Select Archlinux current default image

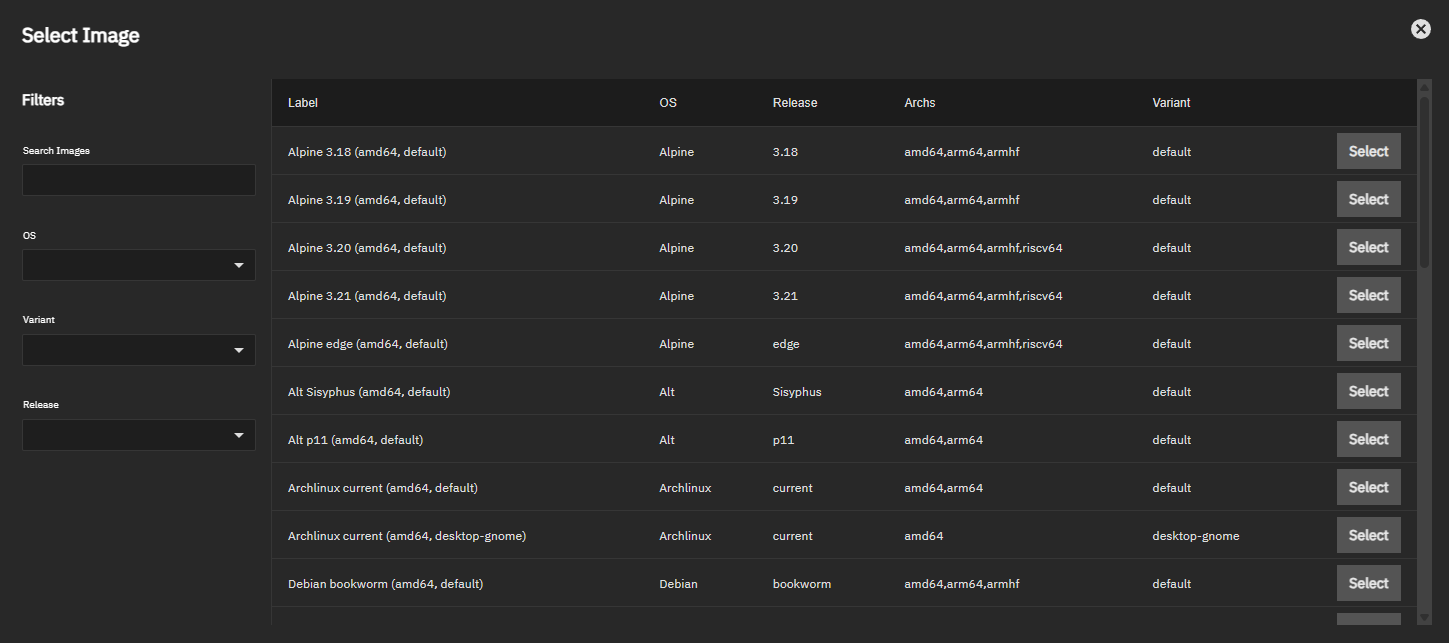point(1368,488)
